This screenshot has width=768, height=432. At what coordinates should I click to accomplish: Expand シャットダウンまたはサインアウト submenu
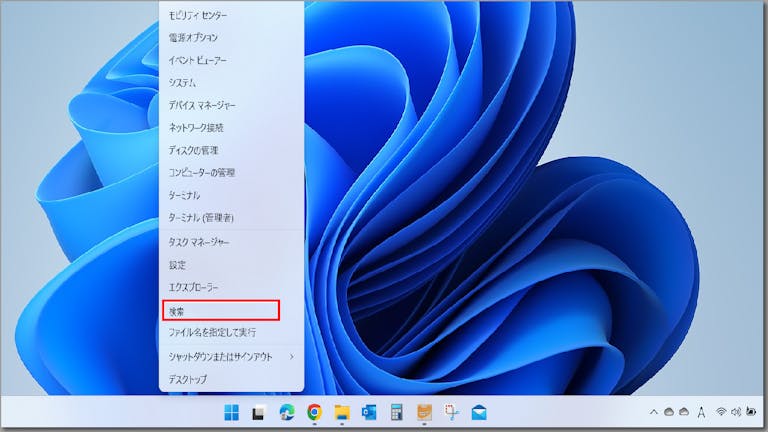click(x=231, y=357)
